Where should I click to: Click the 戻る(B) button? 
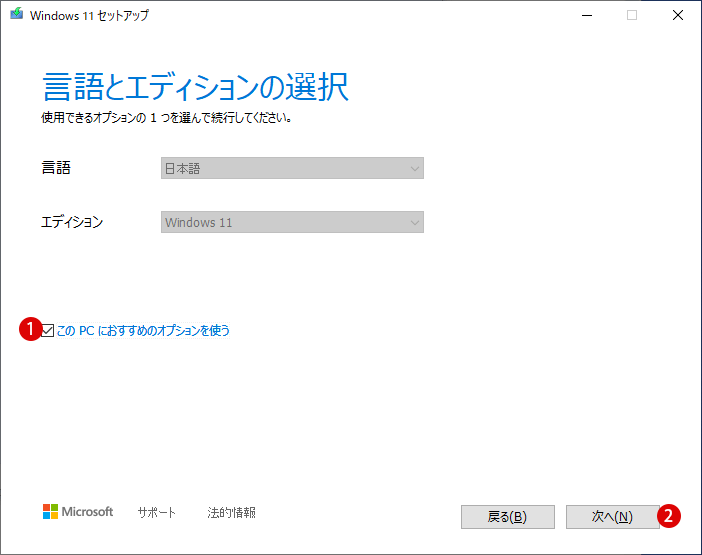(508, 517)
